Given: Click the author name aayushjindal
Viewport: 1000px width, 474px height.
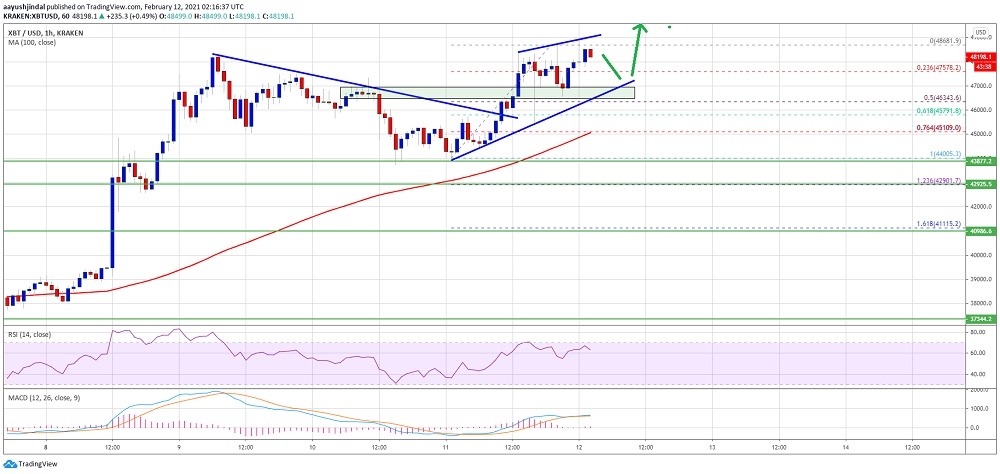Looking at the screenshot, I should point(25,7).
